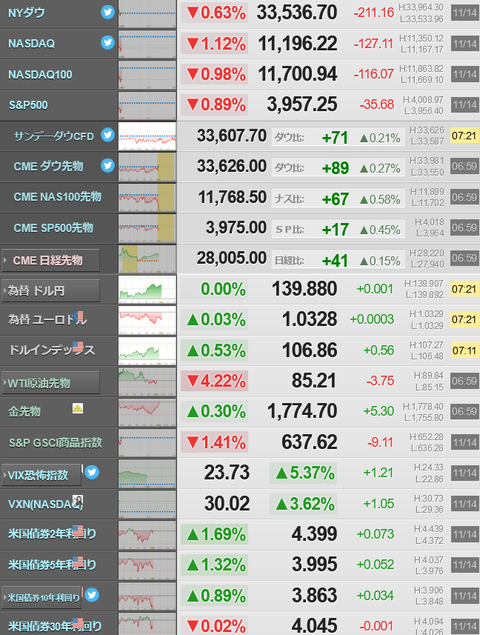Click the US flag icon on 米国債券30年利回り
The image size is (480, 635).
78,623
